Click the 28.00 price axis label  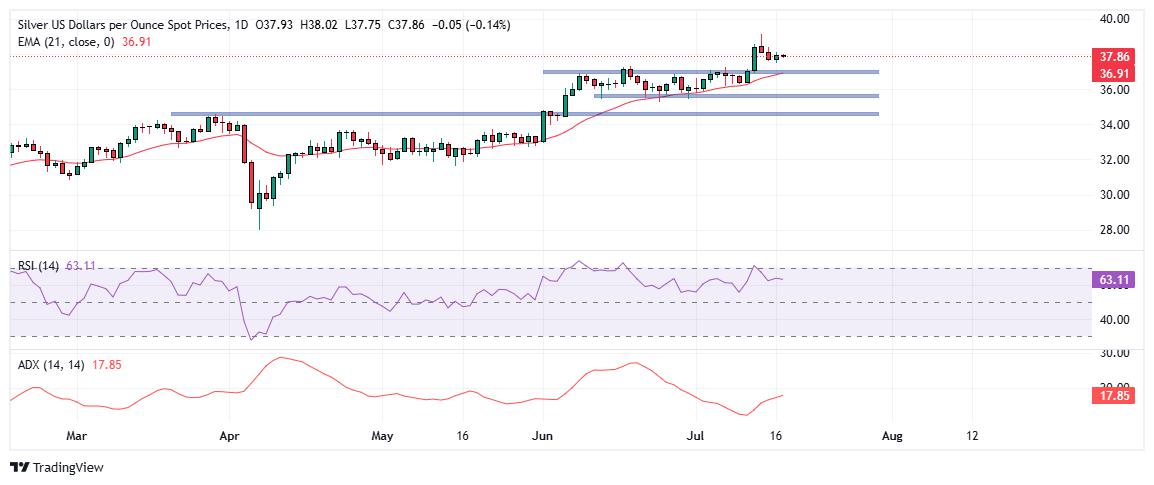[1114, 230]
